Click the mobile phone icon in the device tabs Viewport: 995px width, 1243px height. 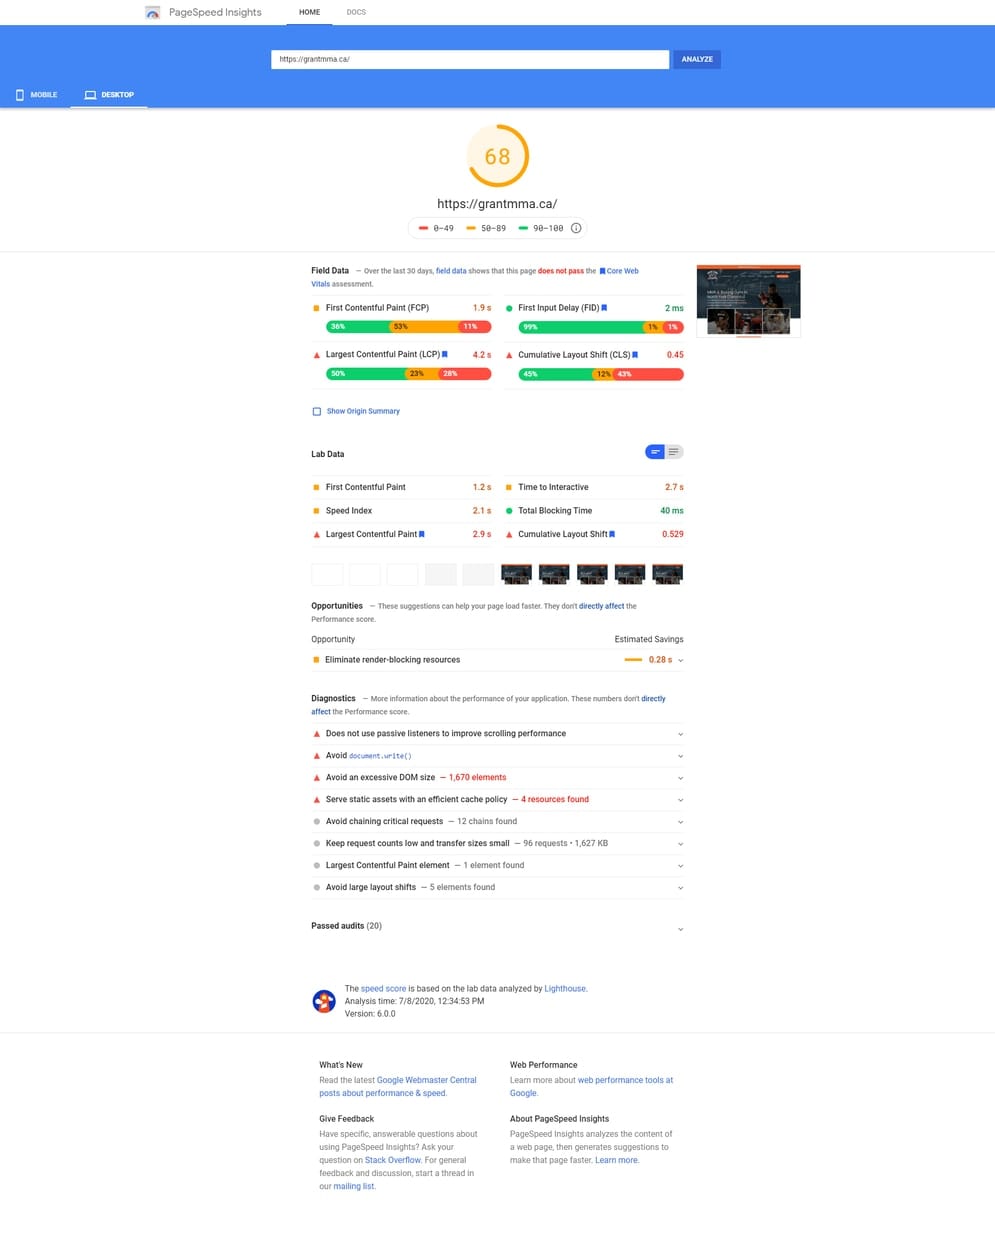coord(20,95)
